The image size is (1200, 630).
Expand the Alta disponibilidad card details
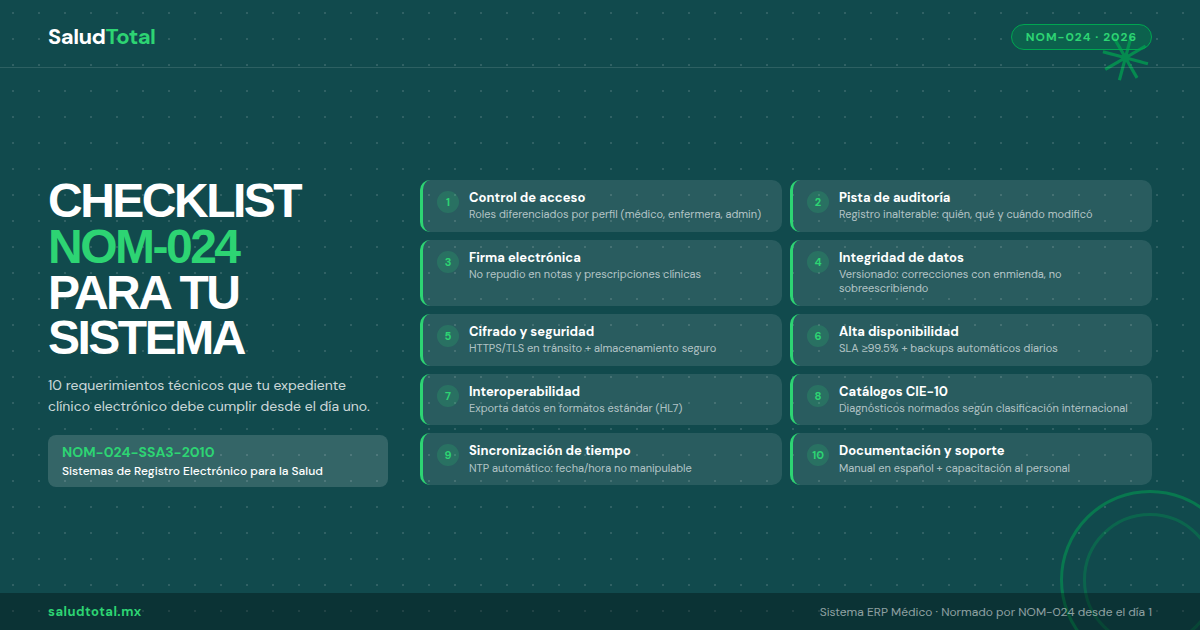[x=970, y=339]
